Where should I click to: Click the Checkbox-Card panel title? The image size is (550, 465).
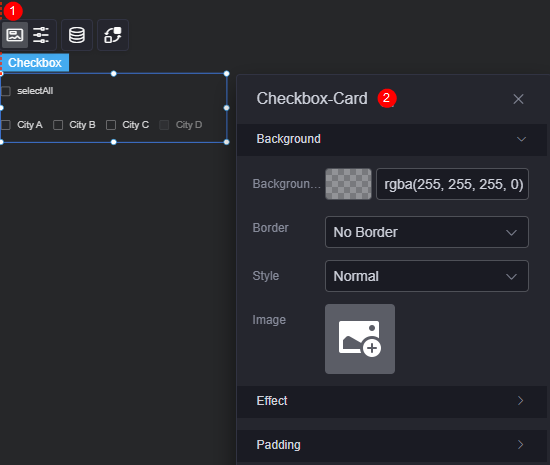click(312, 99)
